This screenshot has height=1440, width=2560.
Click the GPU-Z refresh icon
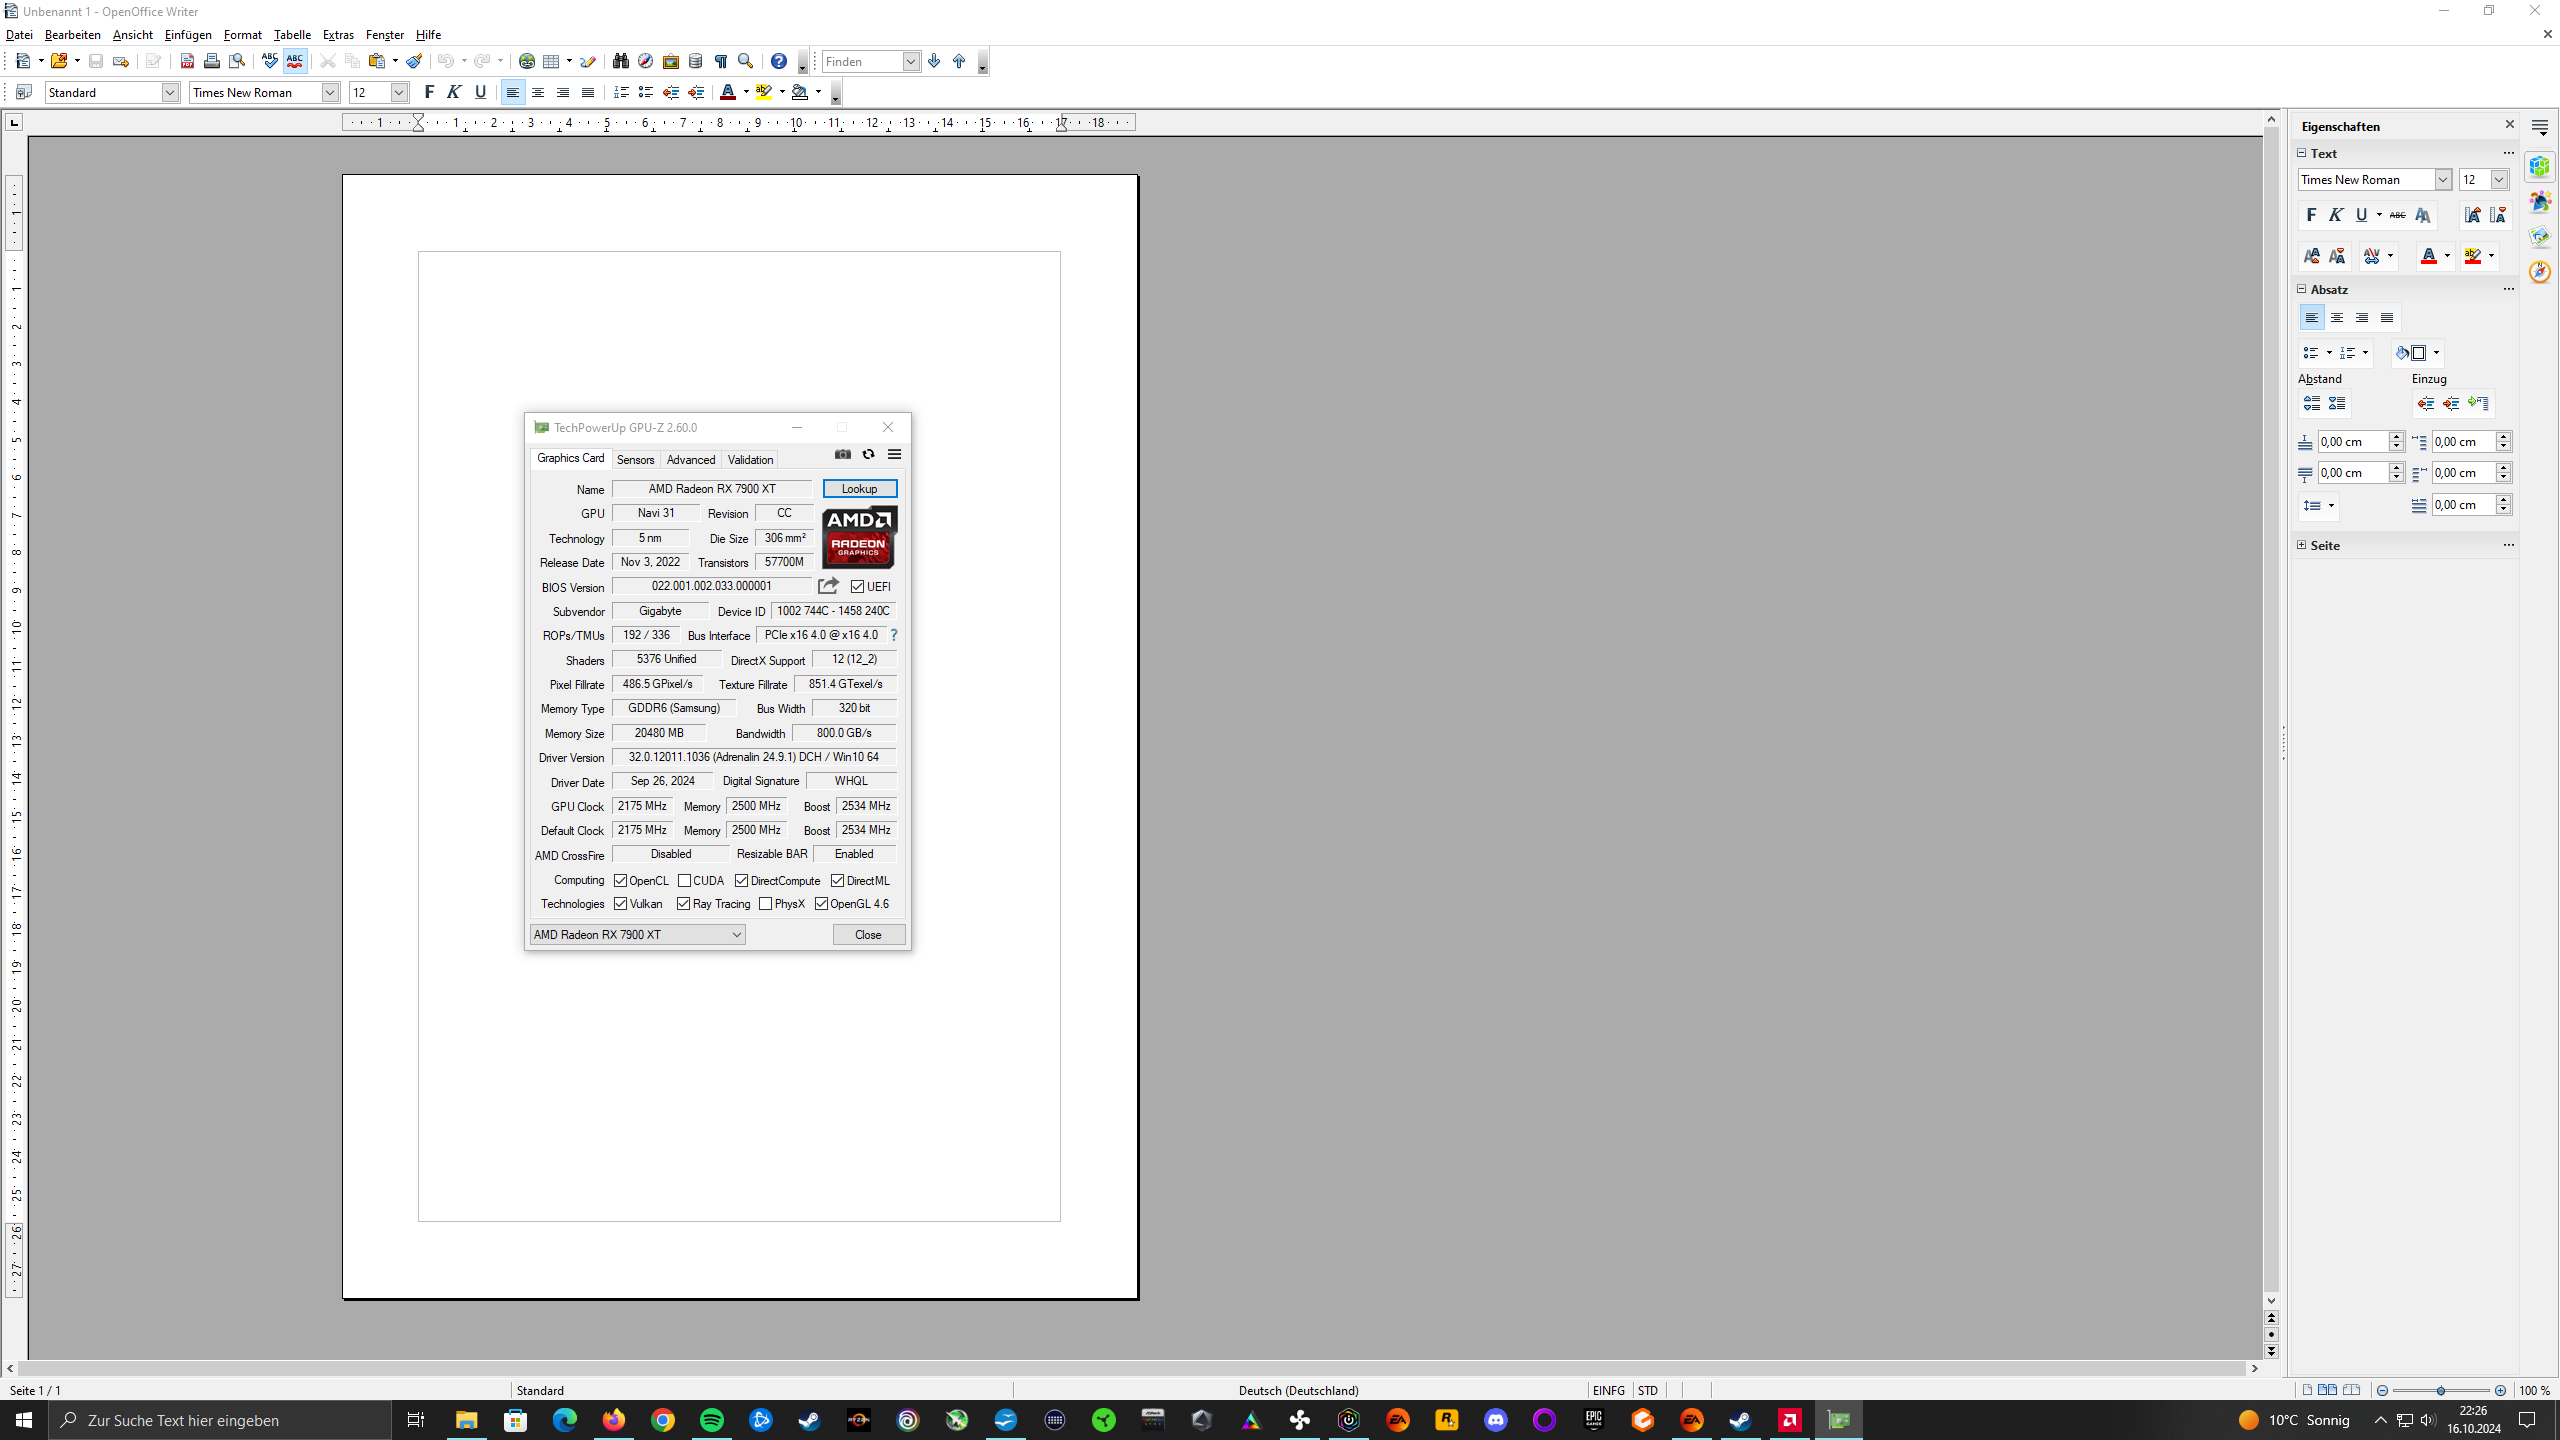point(868,454)
